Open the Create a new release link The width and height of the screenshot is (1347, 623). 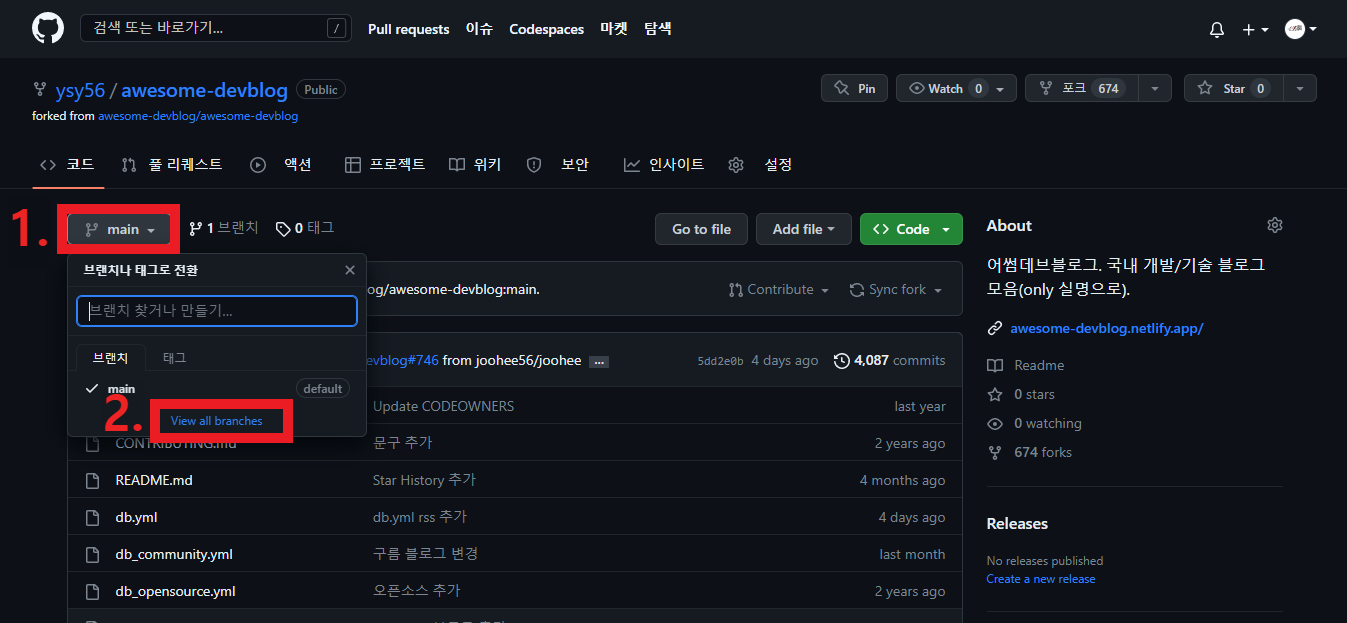pos(1041,579)
